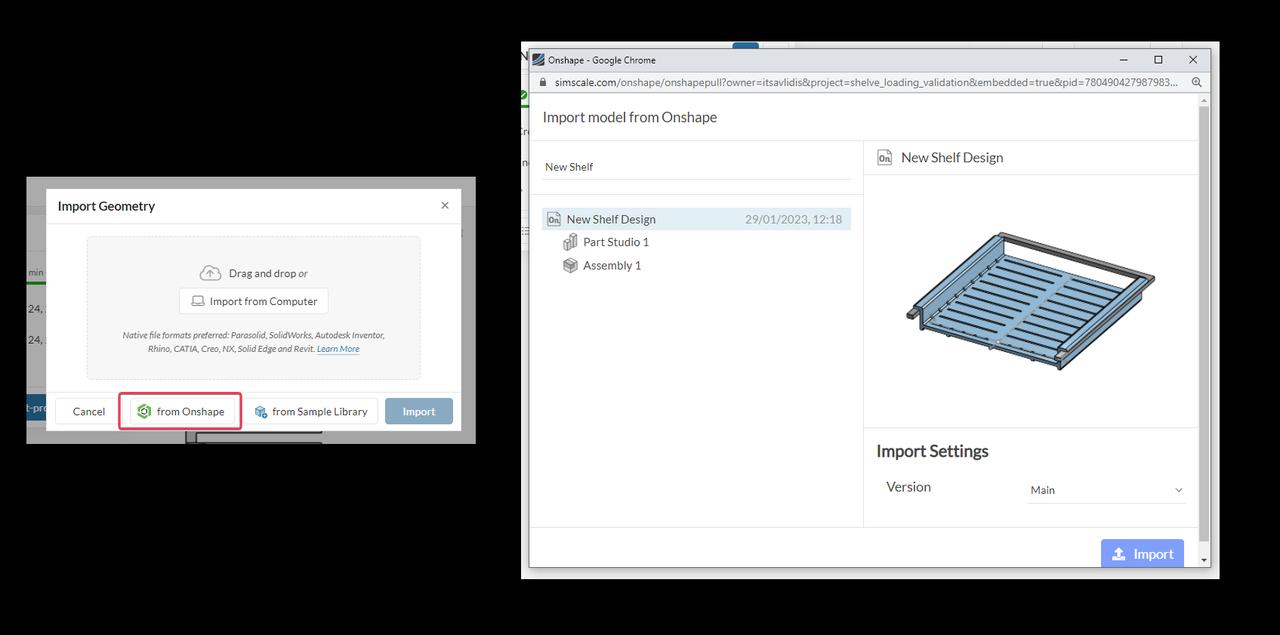
Task: Click the blue cube icon on from Sample Library
Action: coord(261,411)
